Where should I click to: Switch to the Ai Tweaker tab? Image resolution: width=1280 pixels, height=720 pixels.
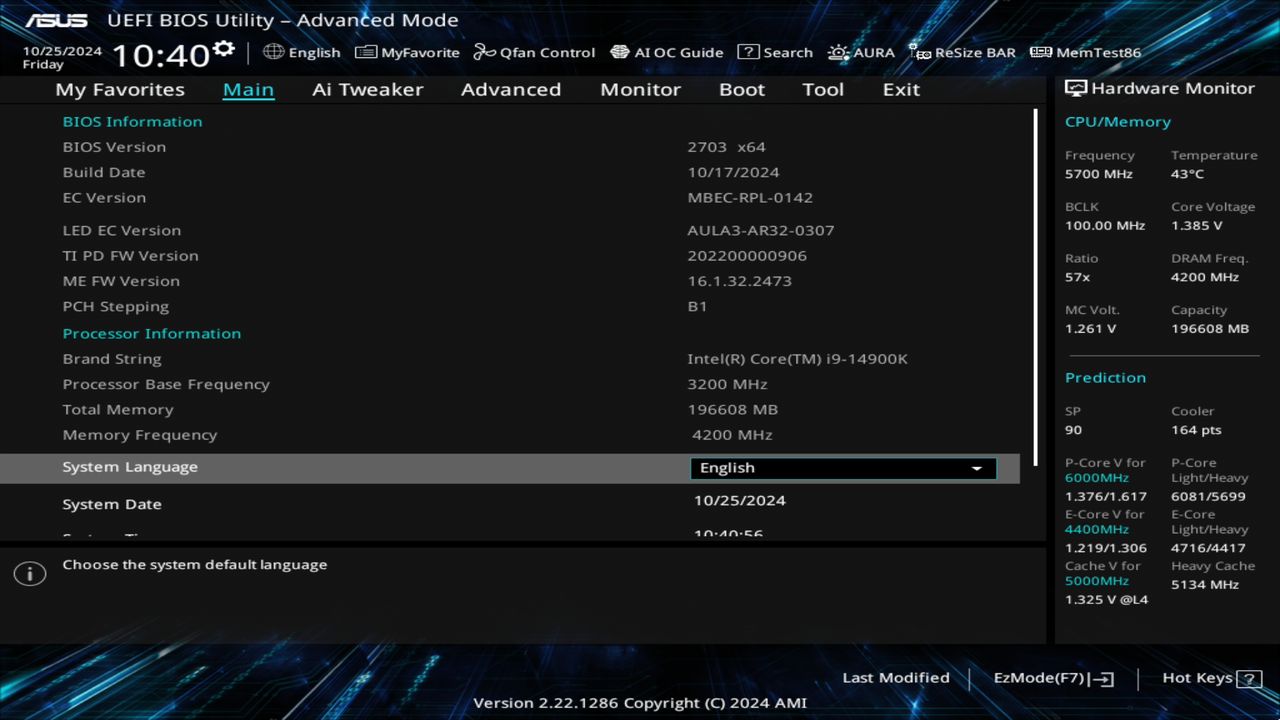367,89
